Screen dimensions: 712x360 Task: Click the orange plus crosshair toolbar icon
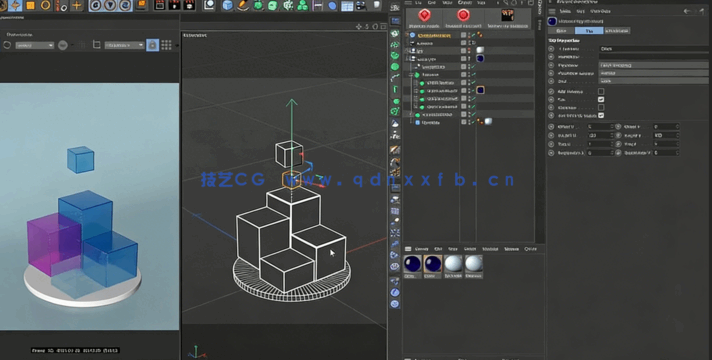pyautogui.click(x=77, y=5)
